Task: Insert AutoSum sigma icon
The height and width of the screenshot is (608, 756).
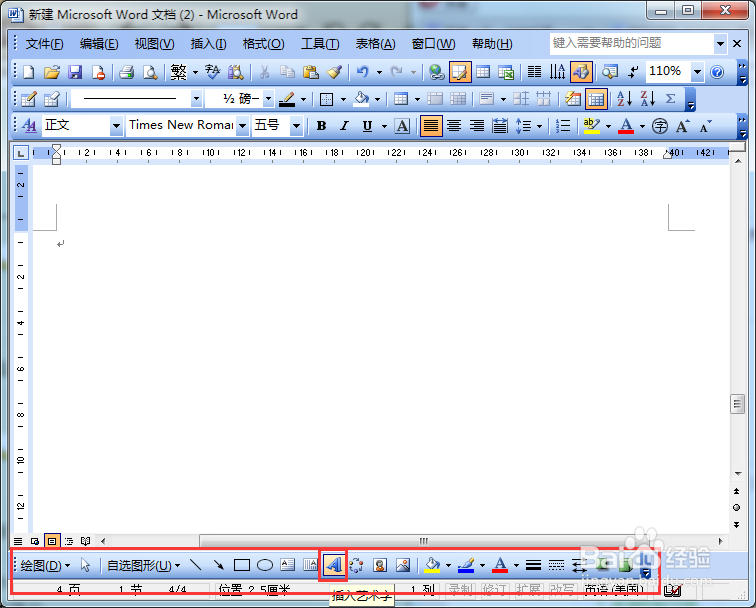Action: [670, 99]
